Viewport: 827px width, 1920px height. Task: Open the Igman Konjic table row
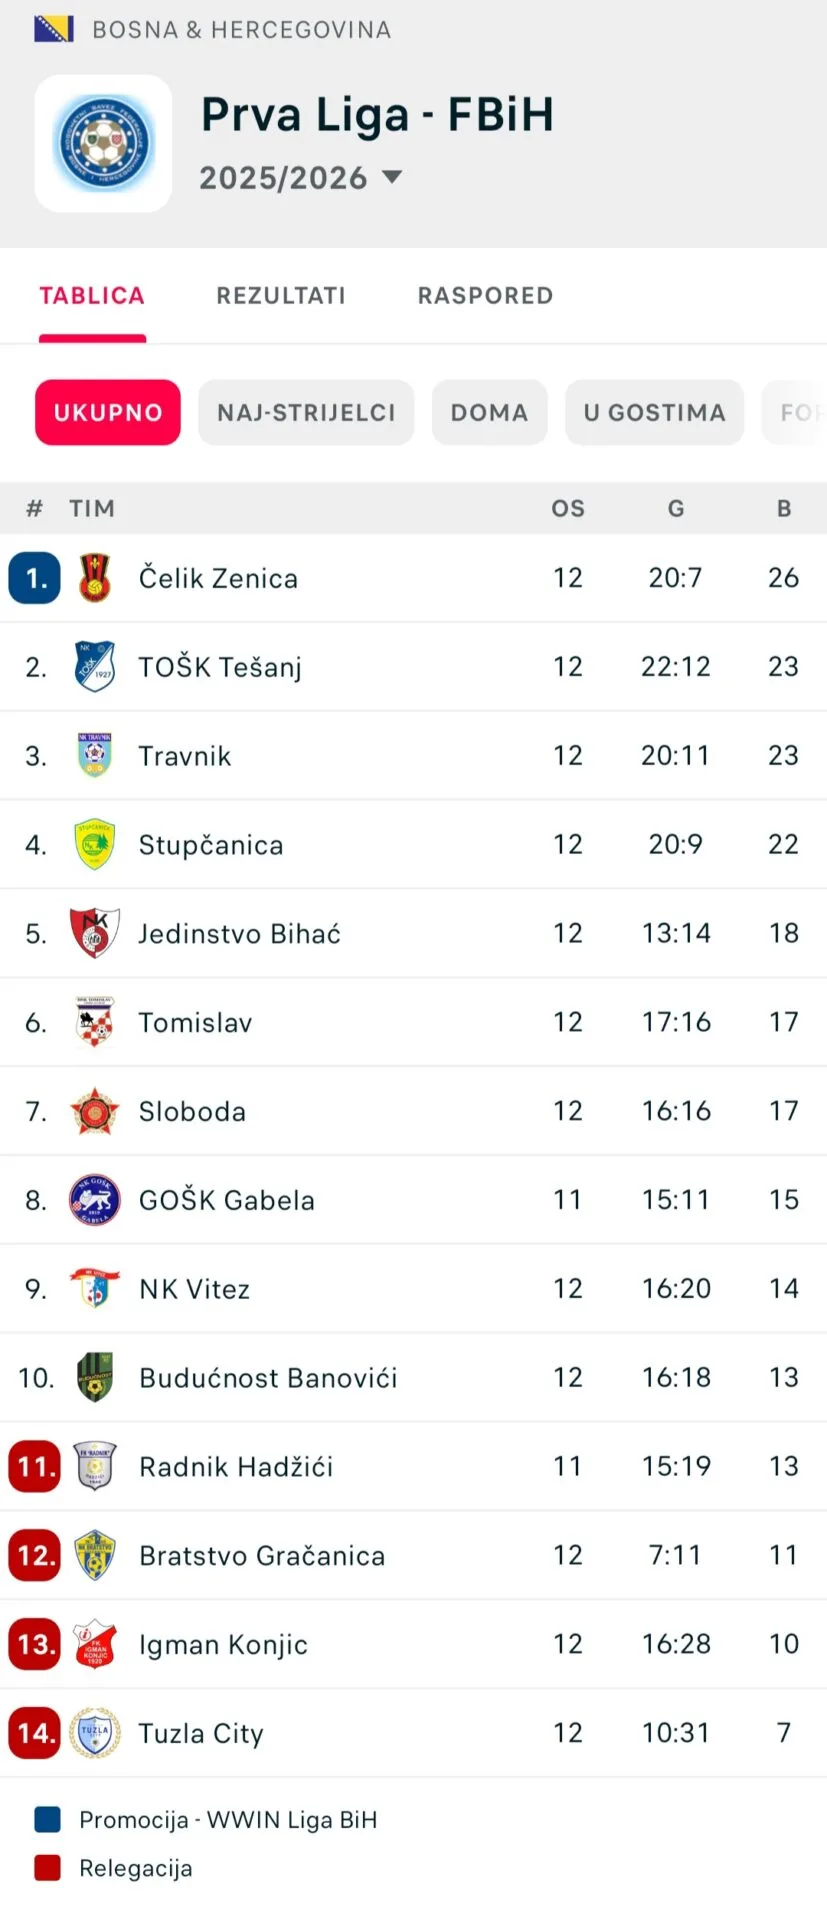tap(400, 1644)
